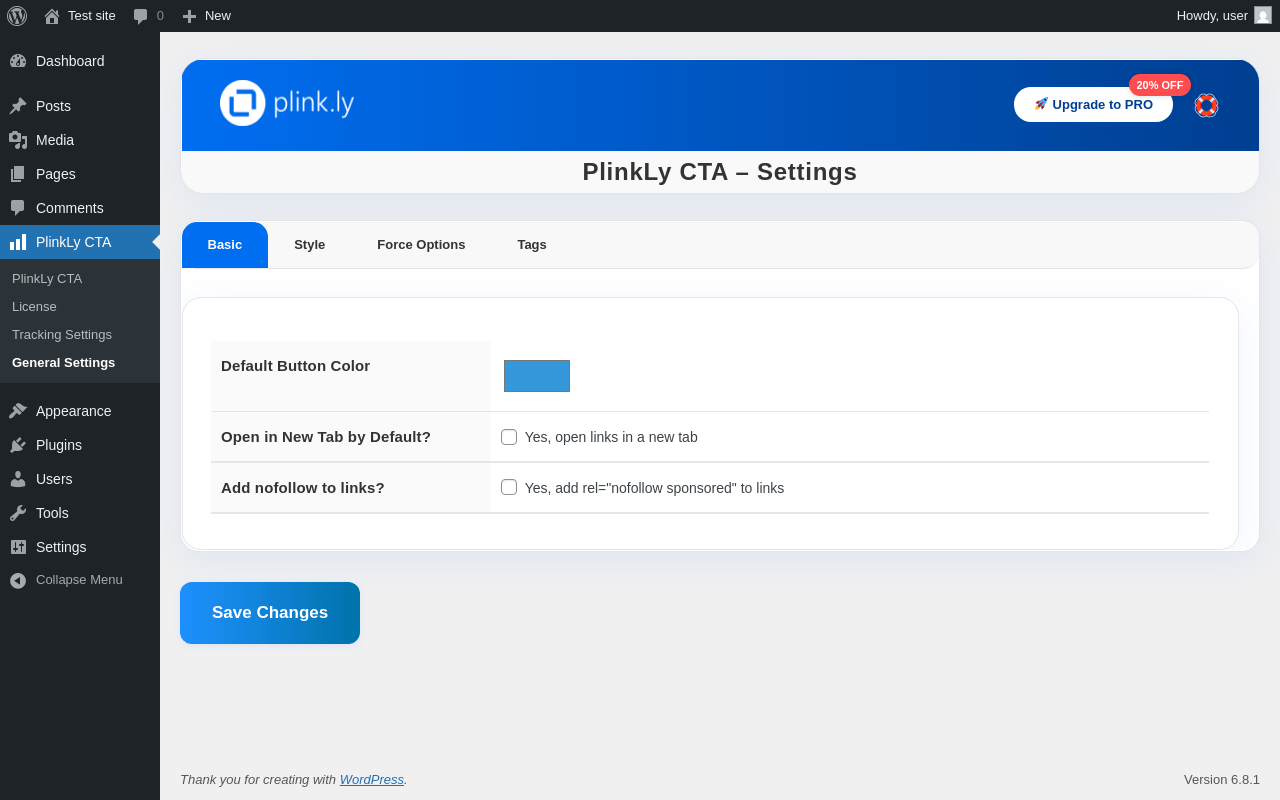Open Users in the sidebar
Viewport: 1280px width, 800px height.
point(54,479)
